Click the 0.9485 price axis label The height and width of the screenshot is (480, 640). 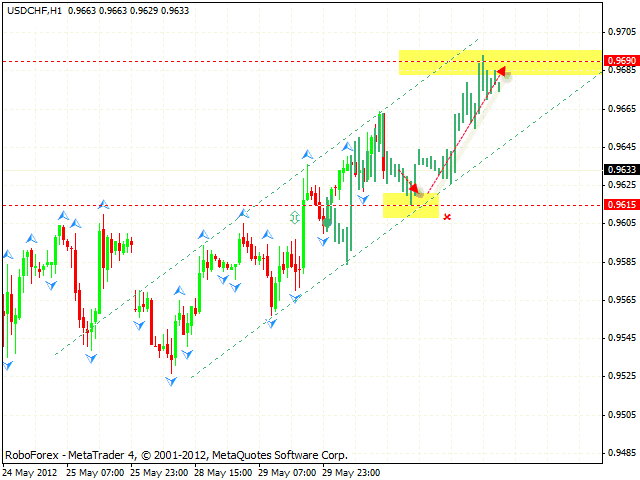[620, 452]
